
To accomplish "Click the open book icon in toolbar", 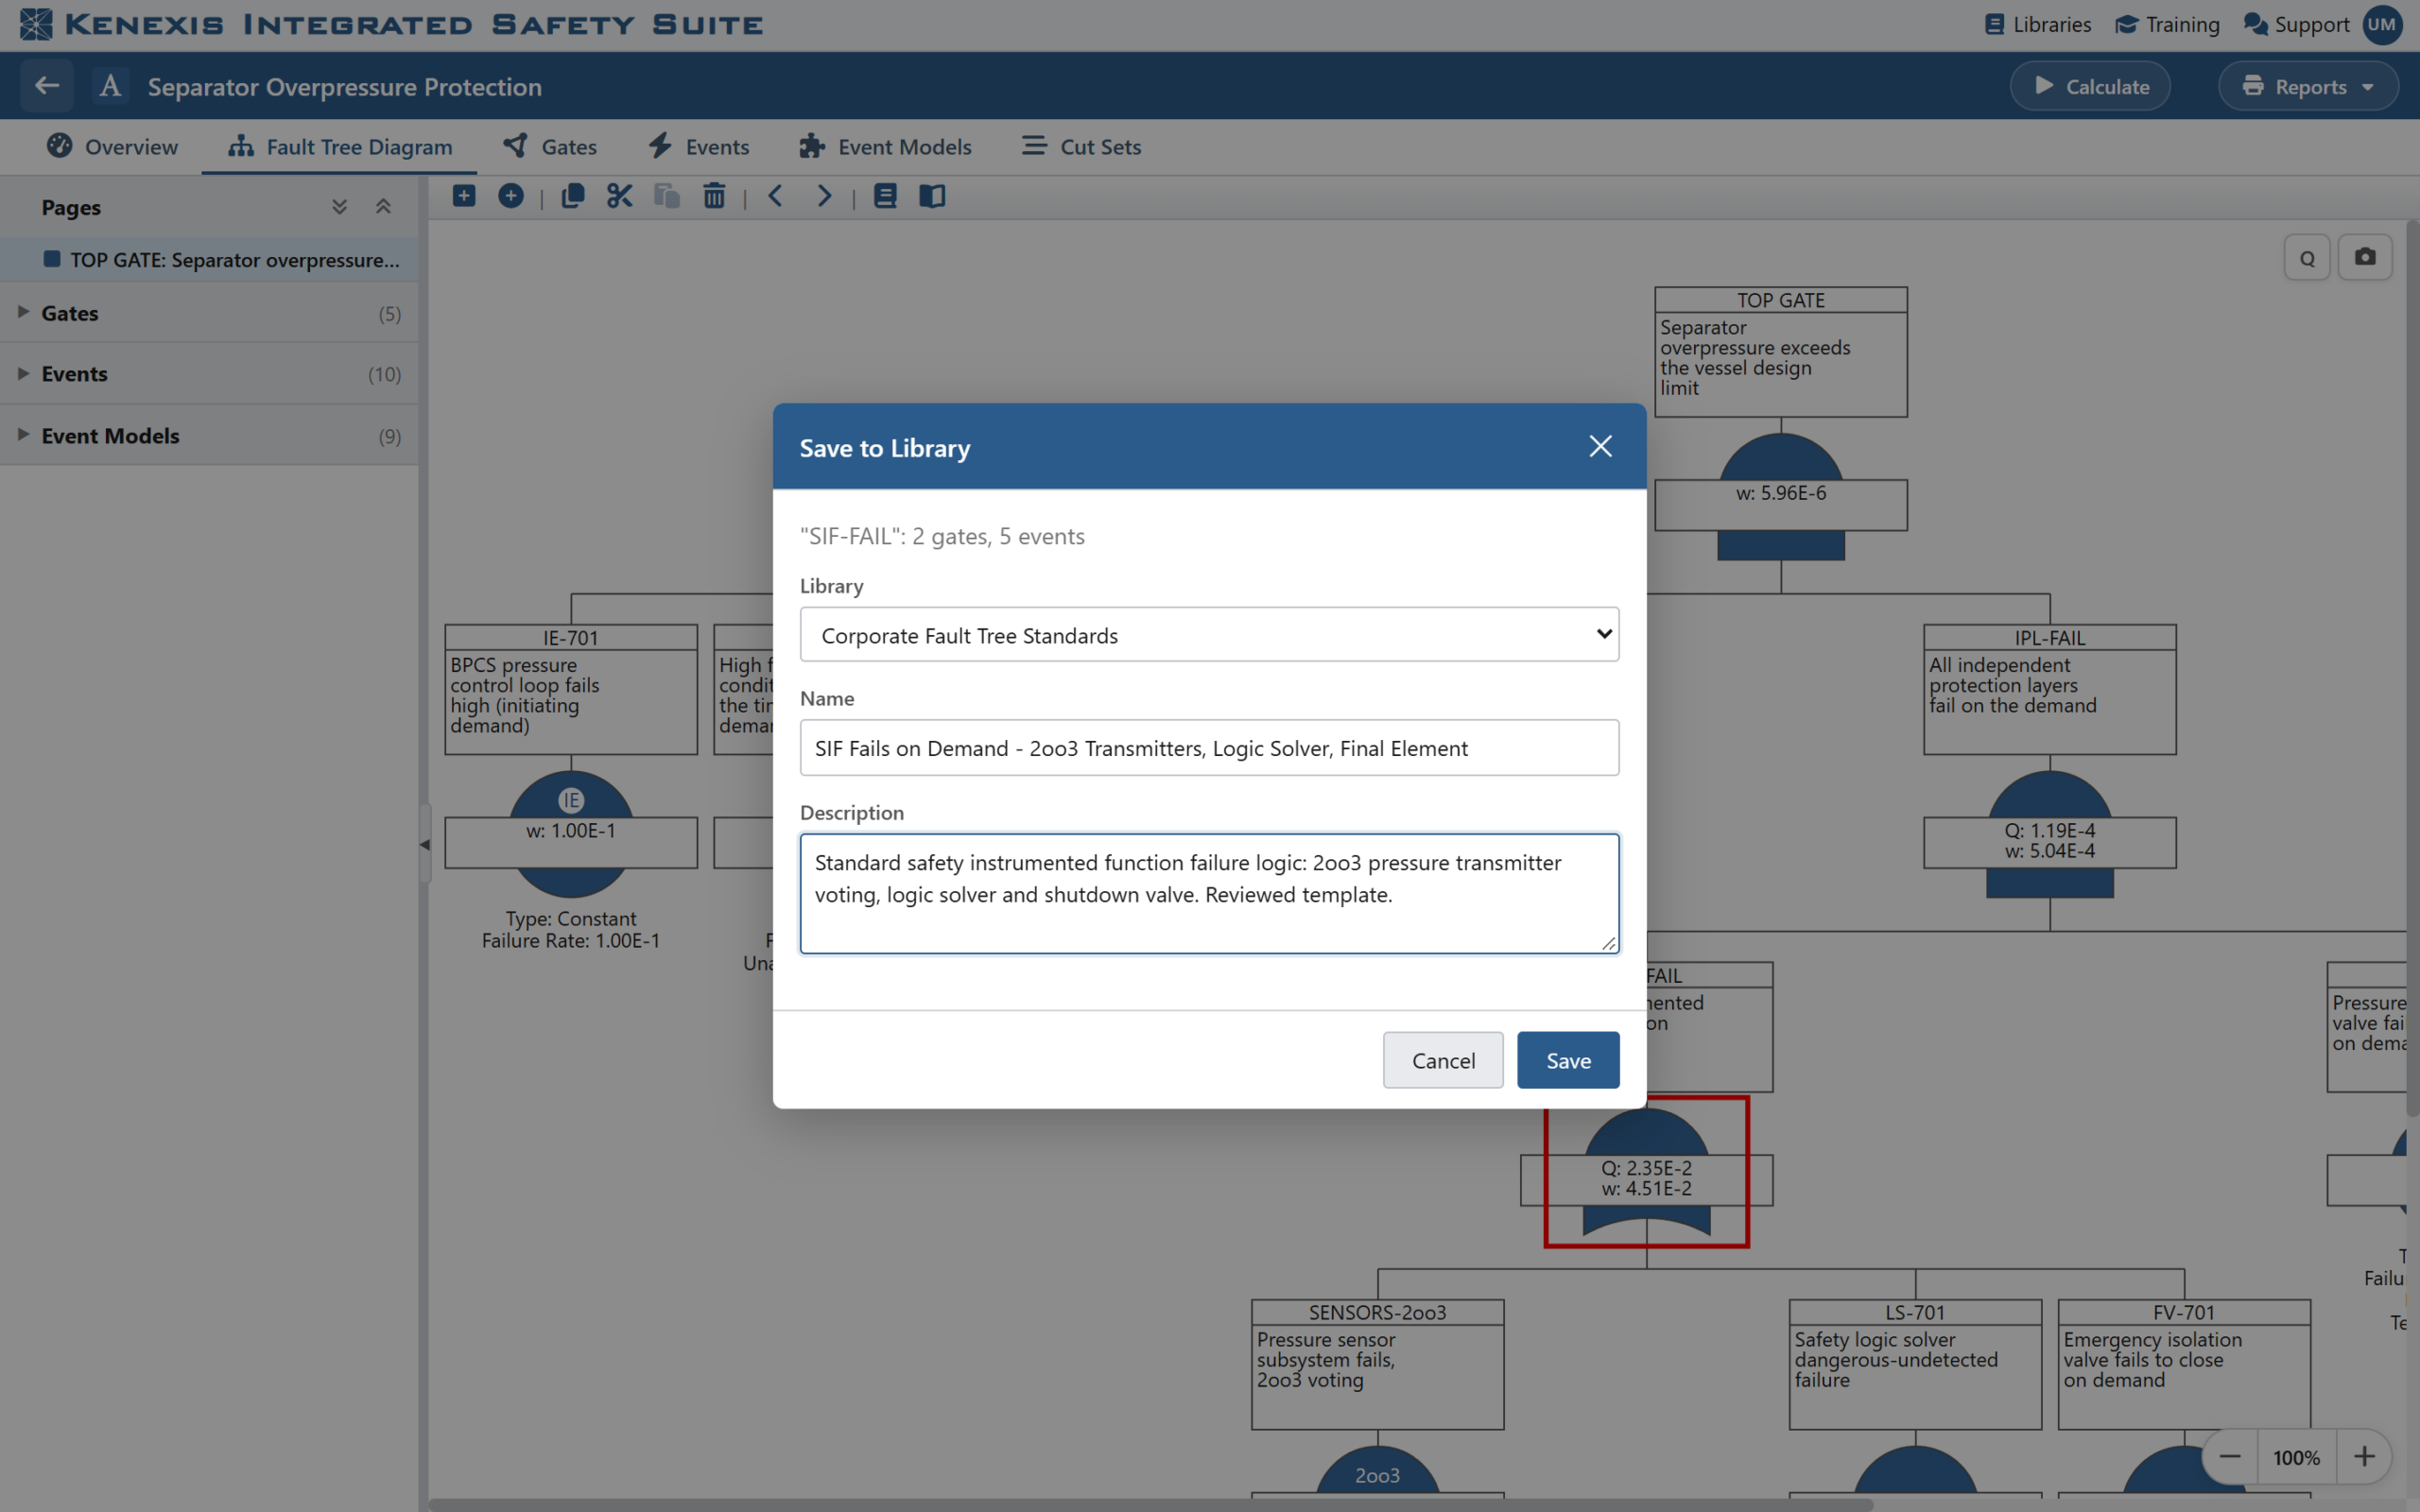I will [x=932, y=196].
